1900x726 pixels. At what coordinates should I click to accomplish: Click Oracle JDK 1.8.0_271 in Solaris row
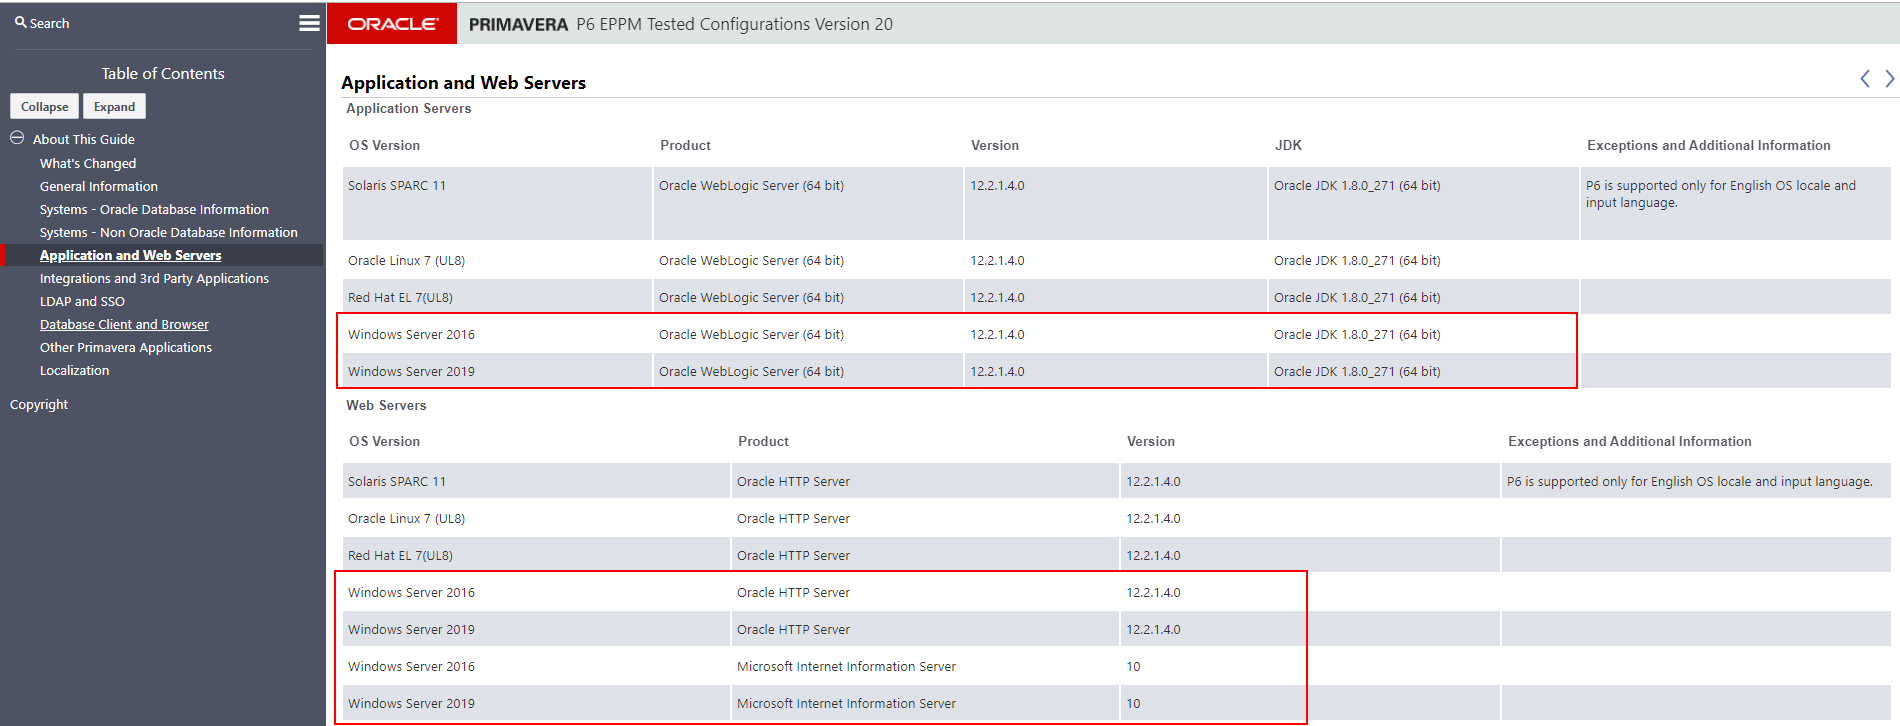point(1357,185)
